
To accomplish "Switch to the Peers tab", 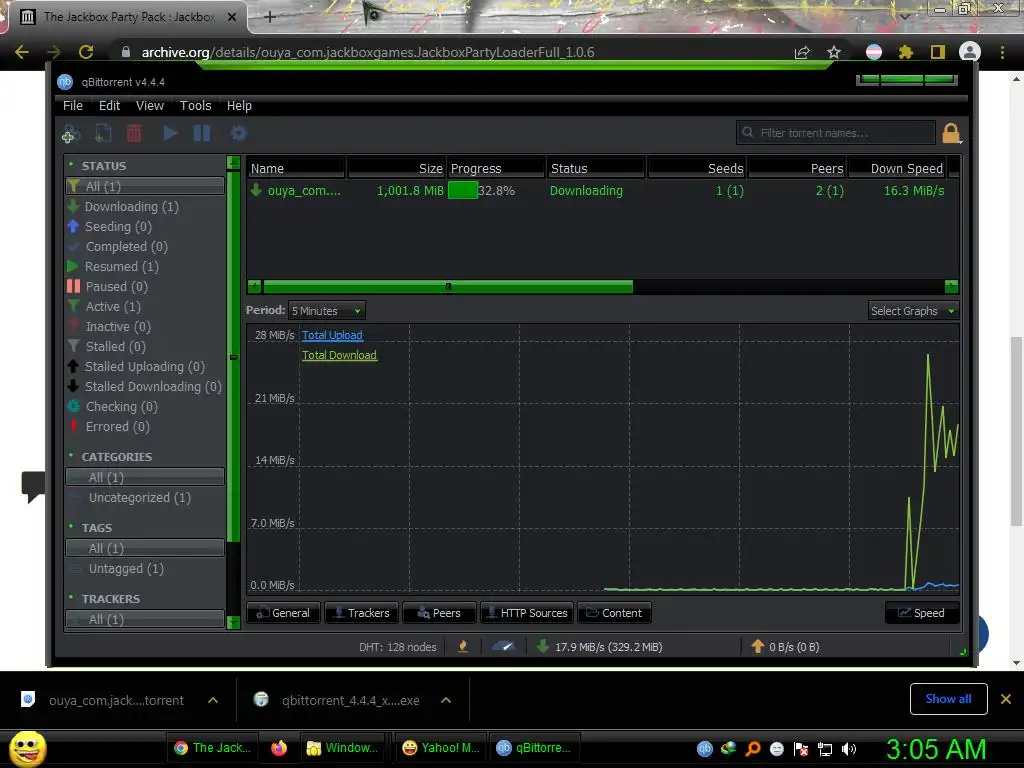I will tap(439, 613).
